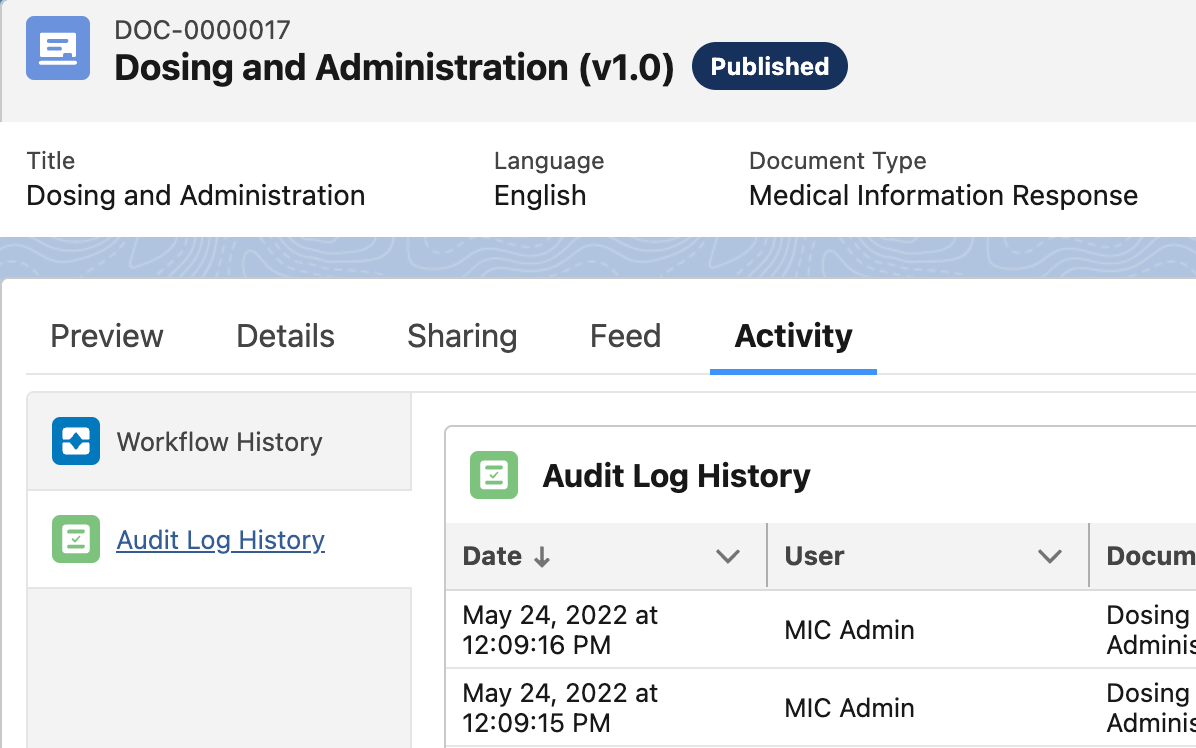Click the Activity tab

tap(793, 336)
